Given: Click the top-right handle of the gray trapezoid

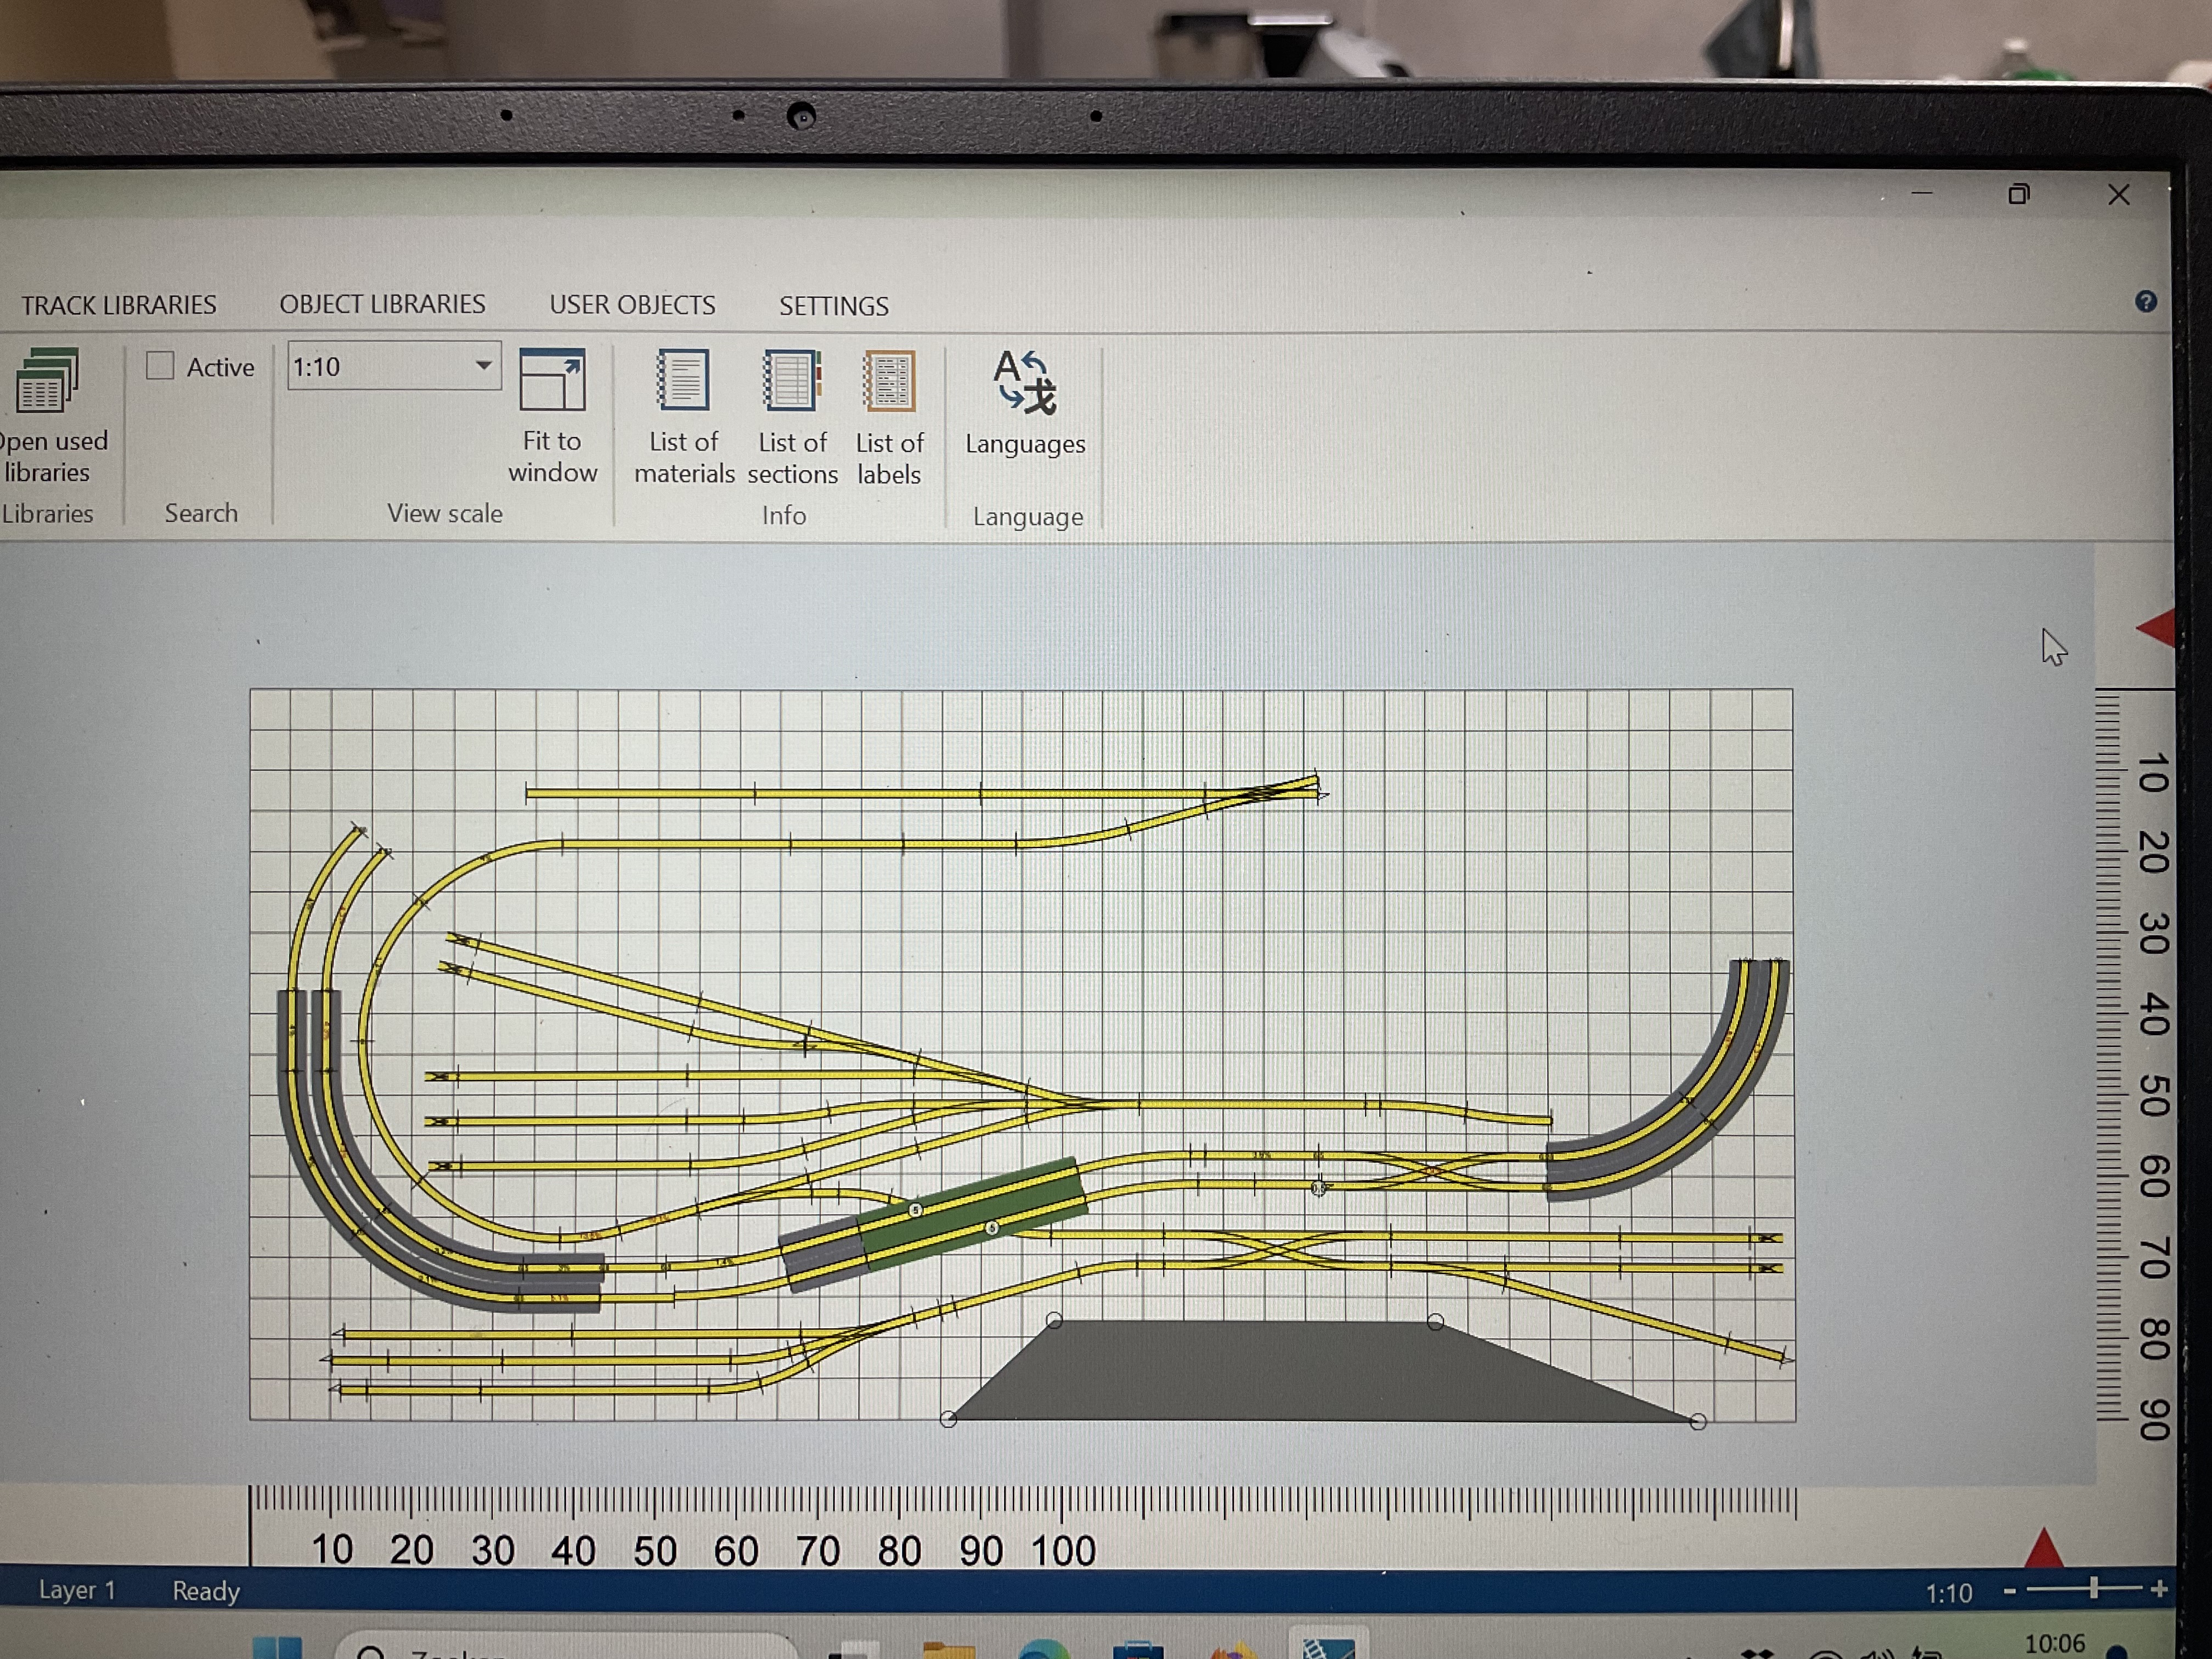Looking at the screenshot, I should [x=1435, y=1322].
